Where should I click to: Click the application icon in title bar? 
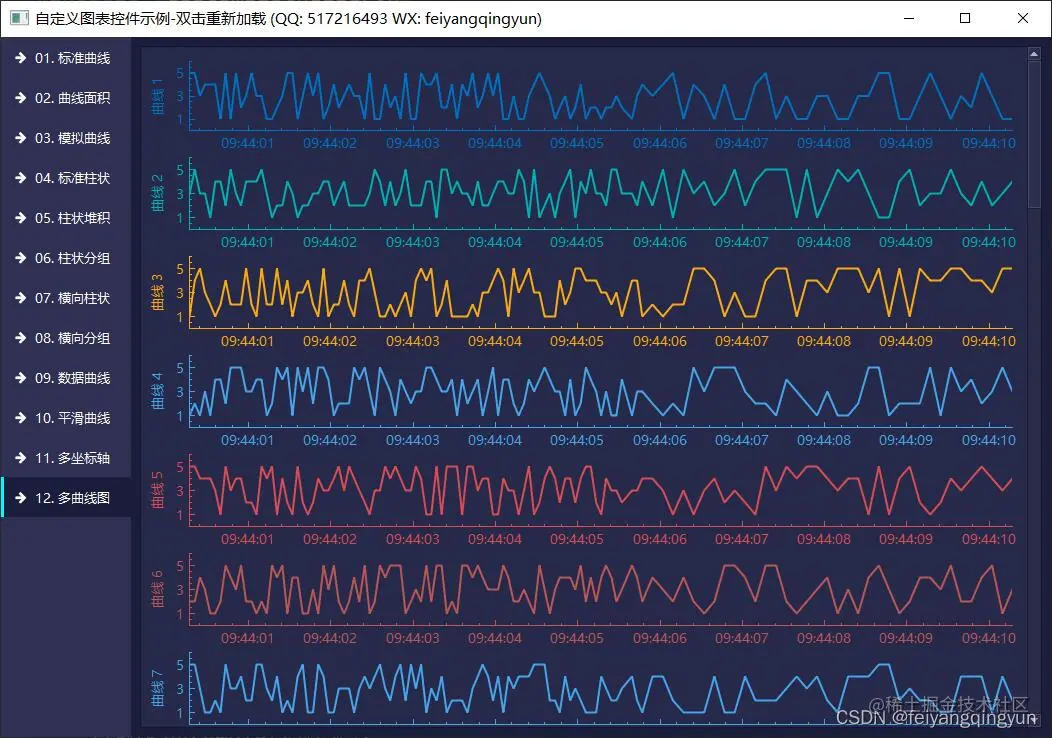click(19, 18)
